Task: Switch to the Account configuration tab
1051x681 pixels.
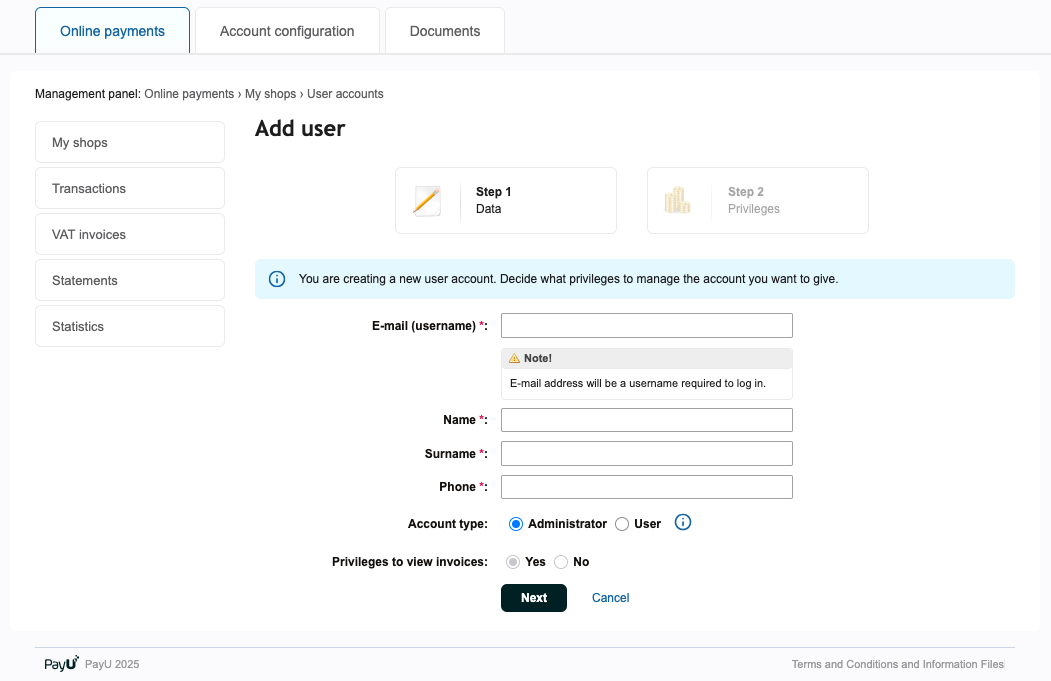Action: coord(287,31)
